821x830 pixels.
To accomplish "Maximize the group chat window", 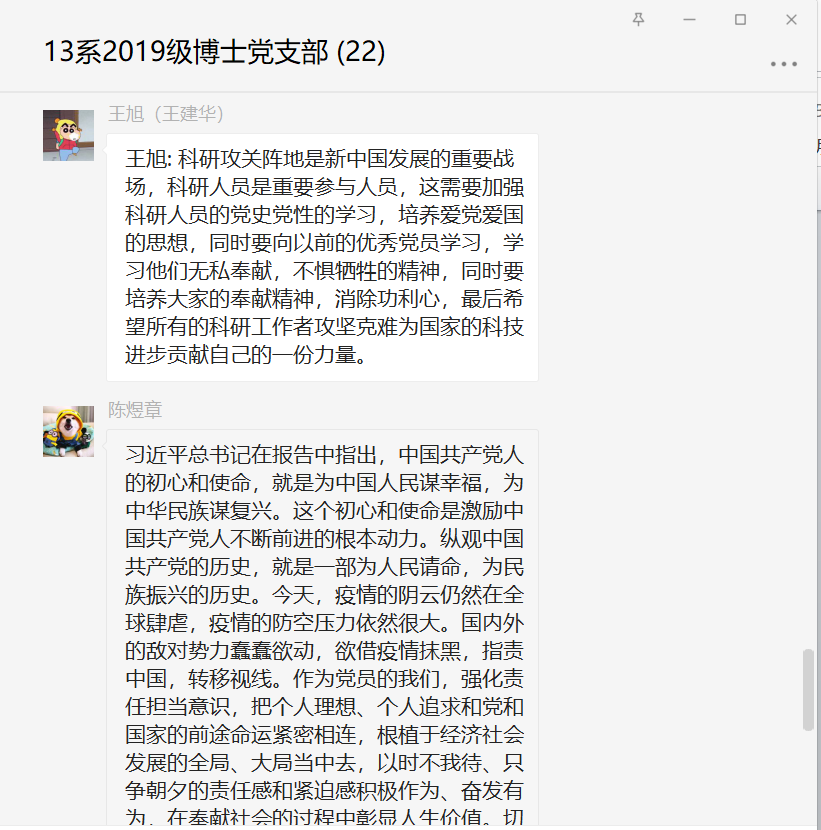I will 740,20.
